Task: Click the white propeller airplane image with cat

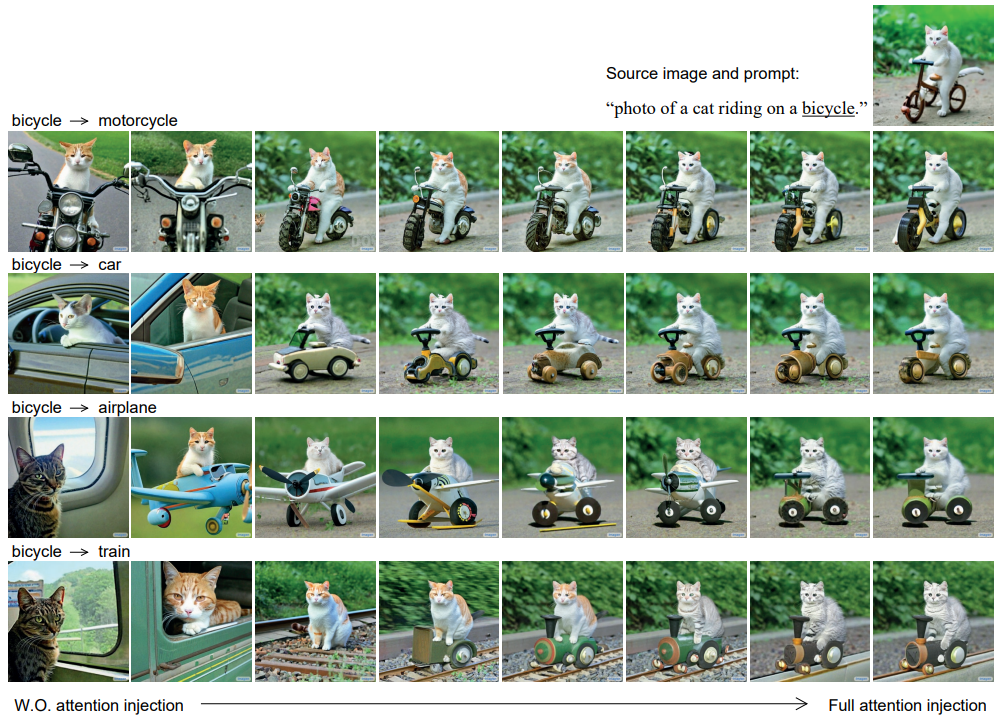Action: [x=315, y=477]
